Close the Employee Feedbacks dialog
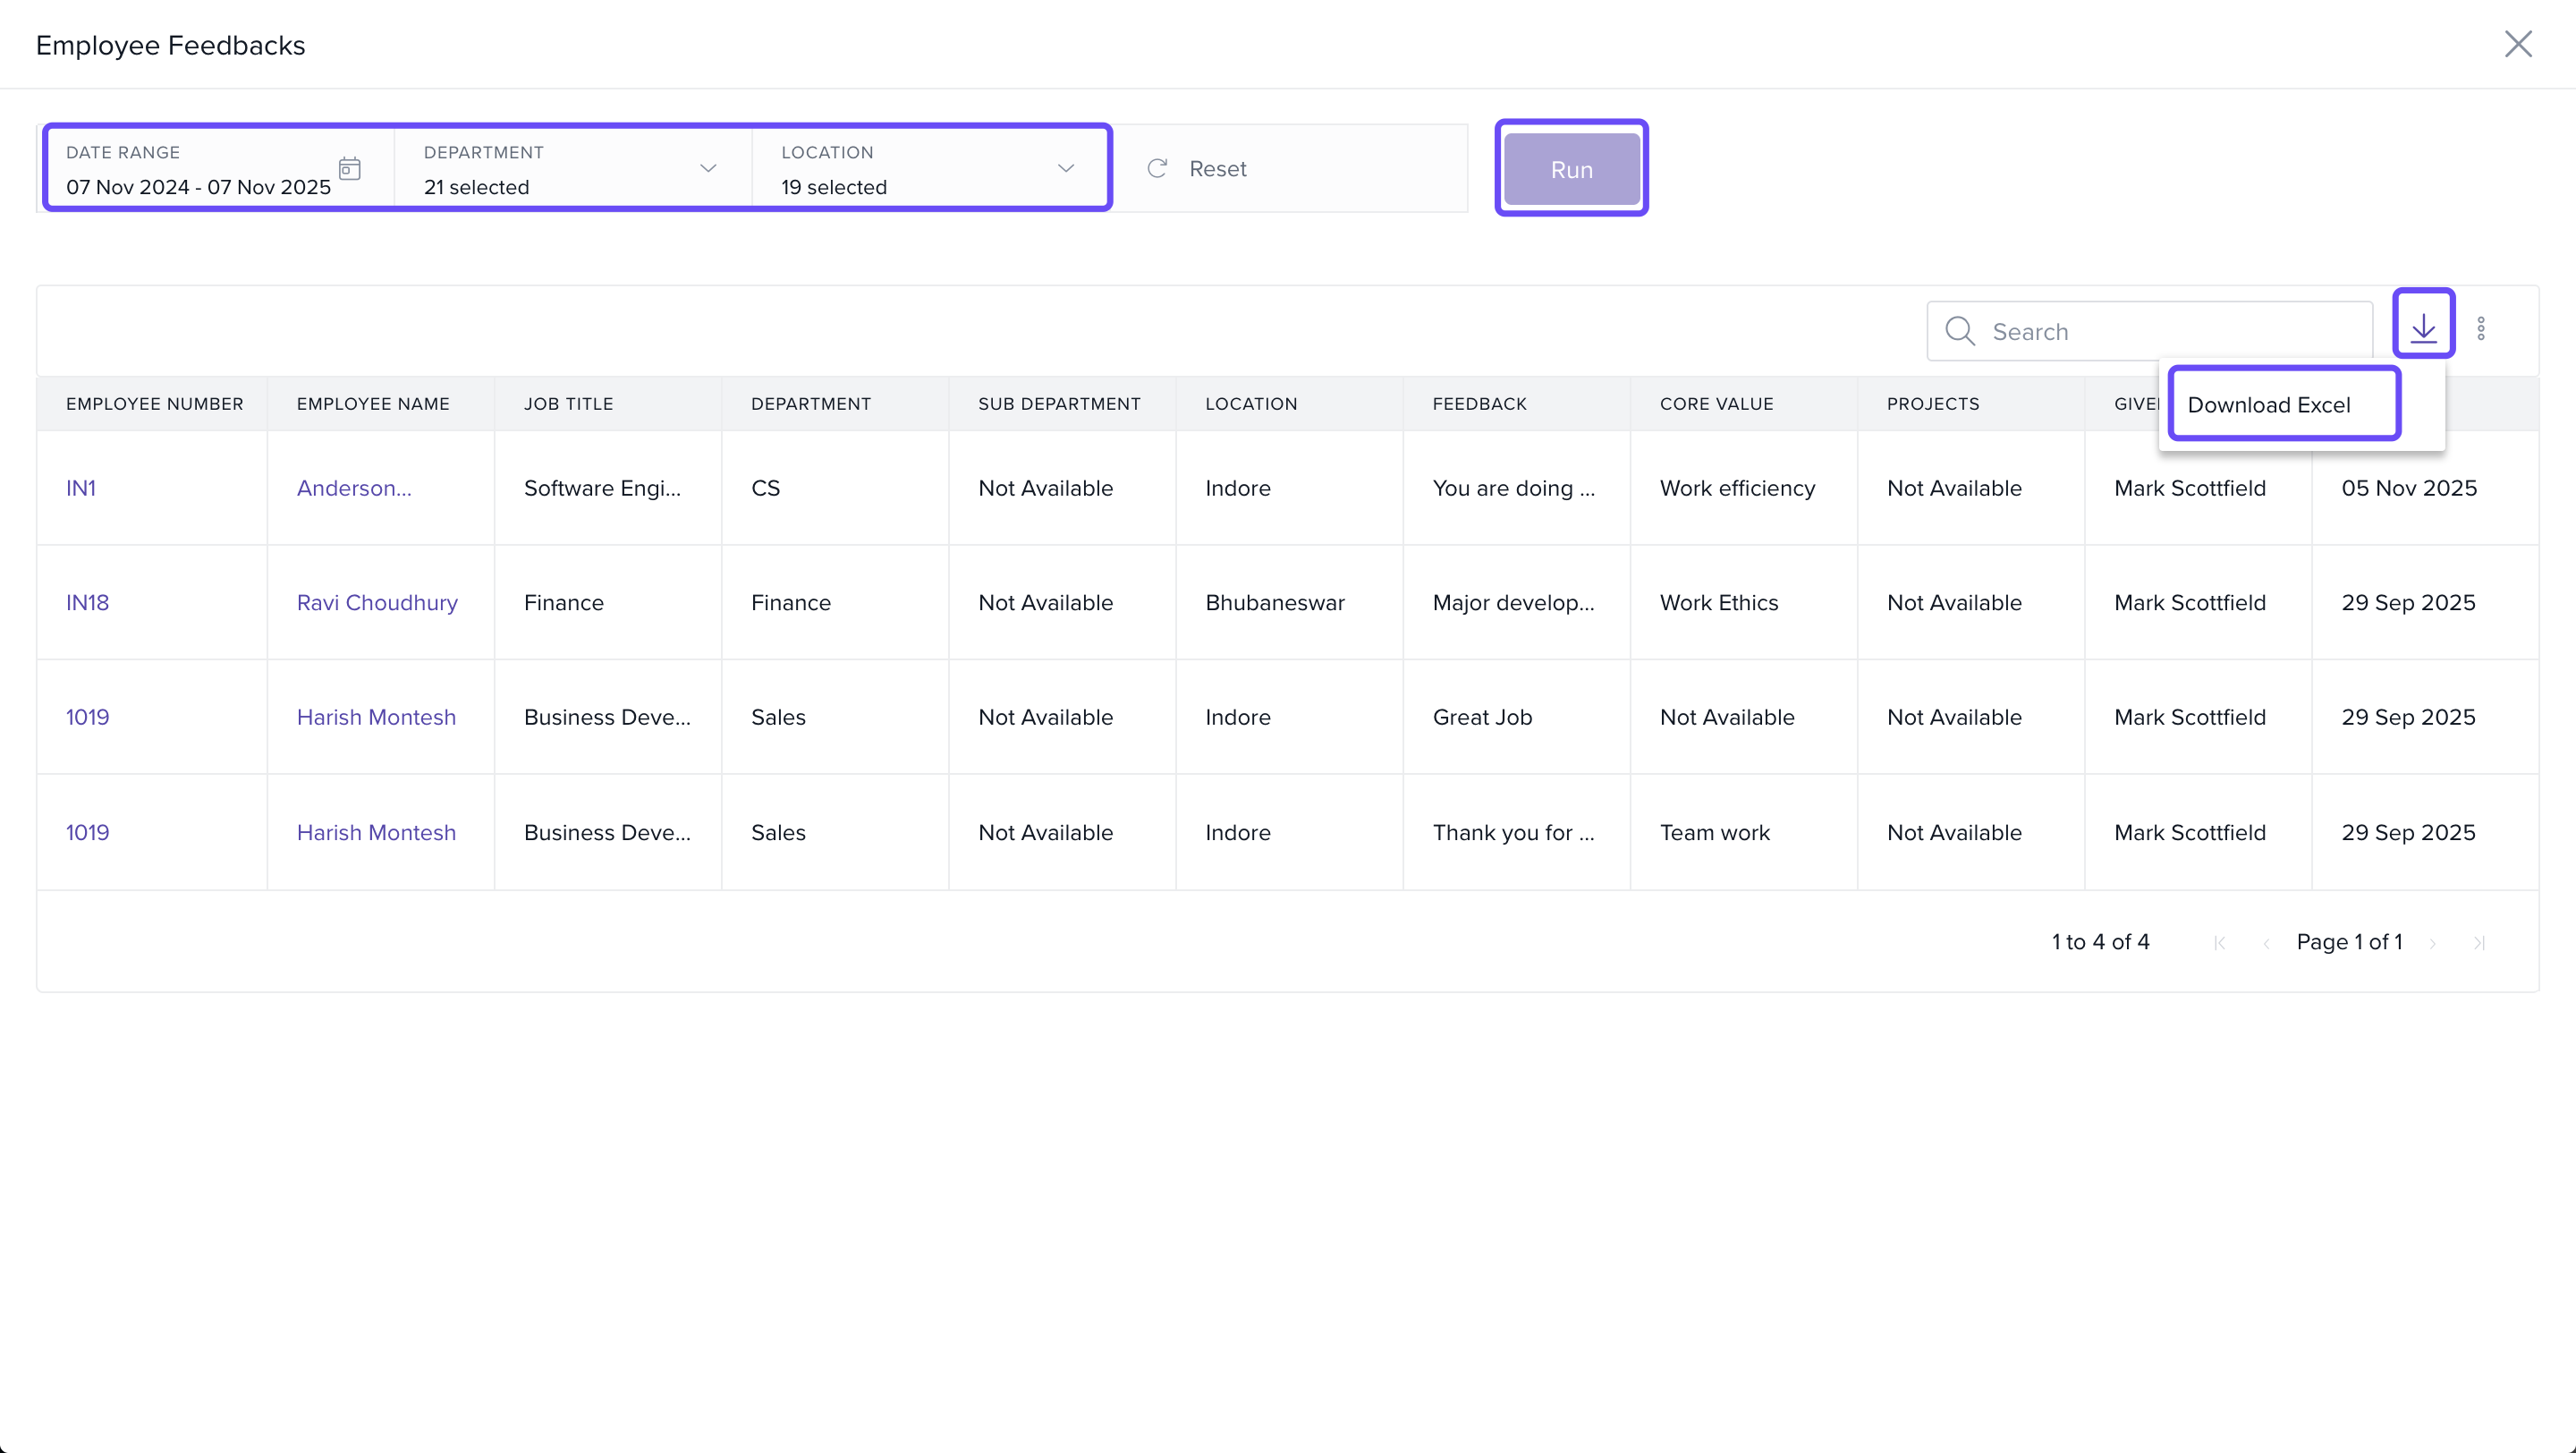2576x1453 pixels. pos(2517,44)
